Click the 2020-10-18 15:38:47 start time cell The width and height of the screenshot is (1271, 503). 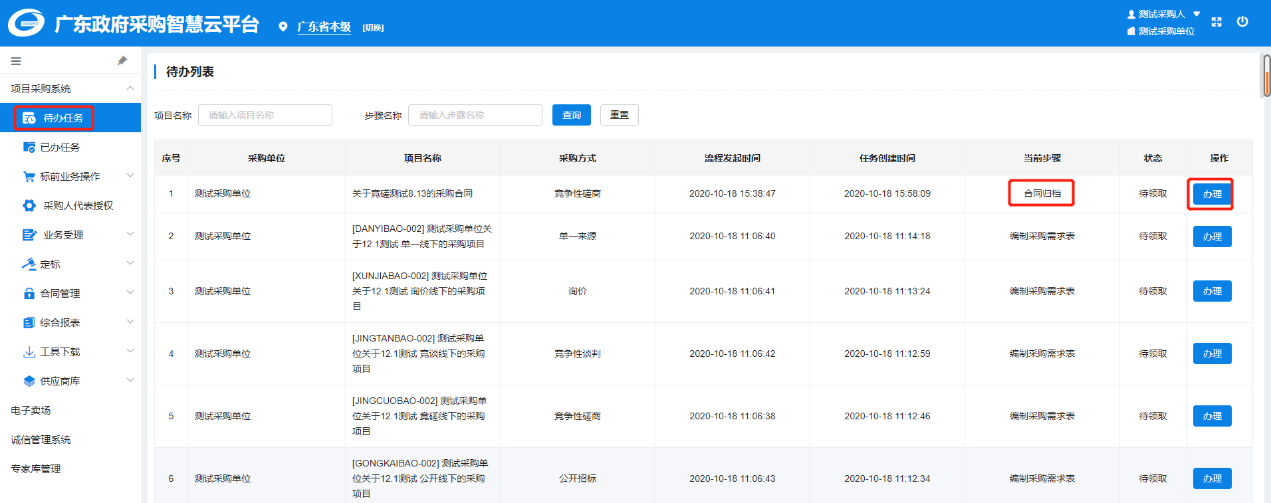point(732,193)
